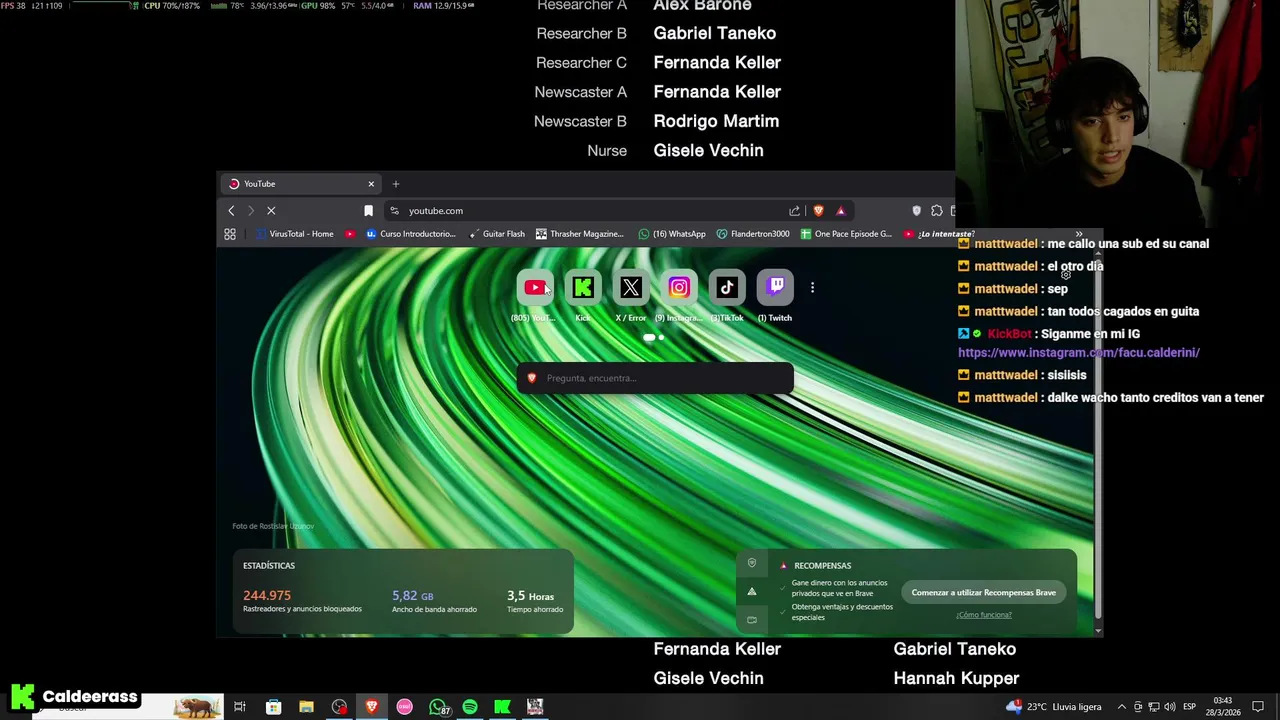
Task: Open Brave Shields lion icon
Action: pos(818,211)
